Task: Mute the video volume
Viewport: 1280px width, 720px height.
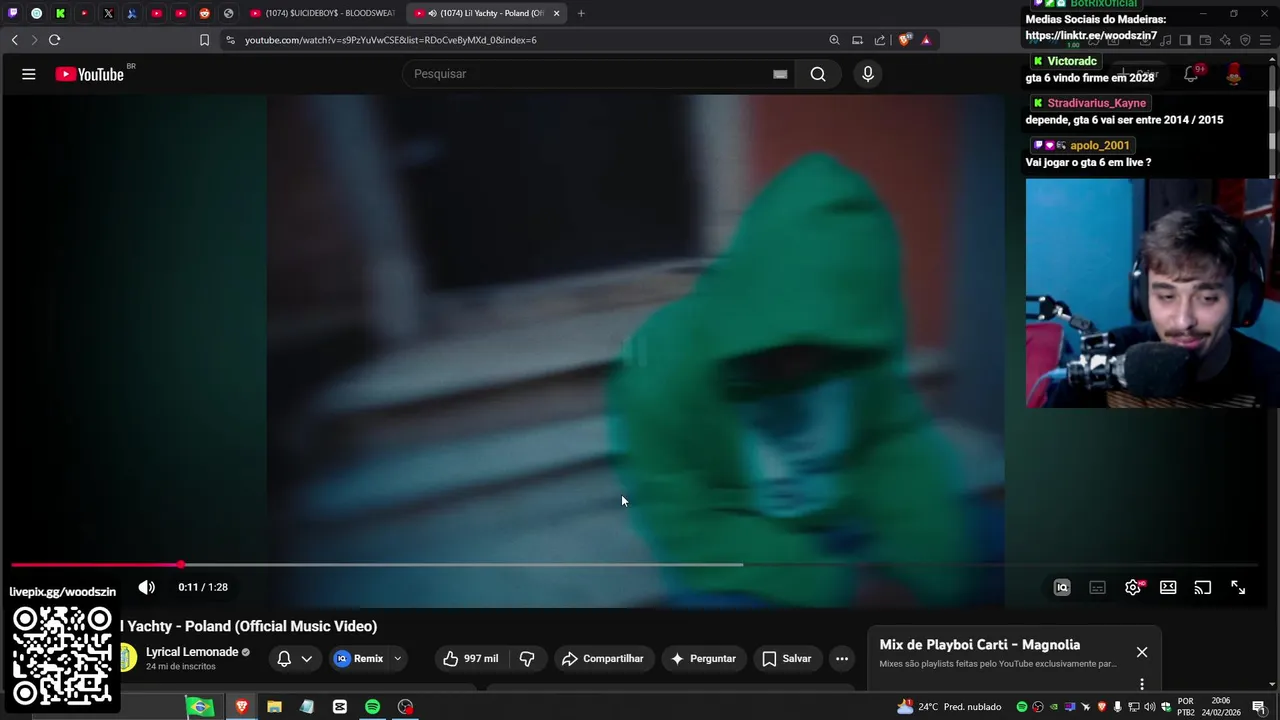Action: (x=147, y=587)
